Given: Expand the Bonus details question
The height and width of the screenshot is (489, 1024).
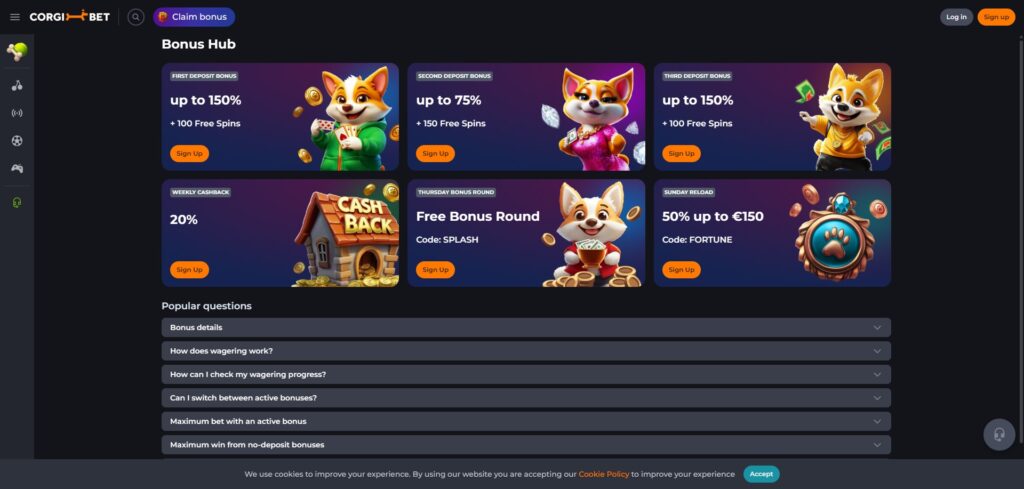Looking at the screenshot, I should tap(526, 328).
